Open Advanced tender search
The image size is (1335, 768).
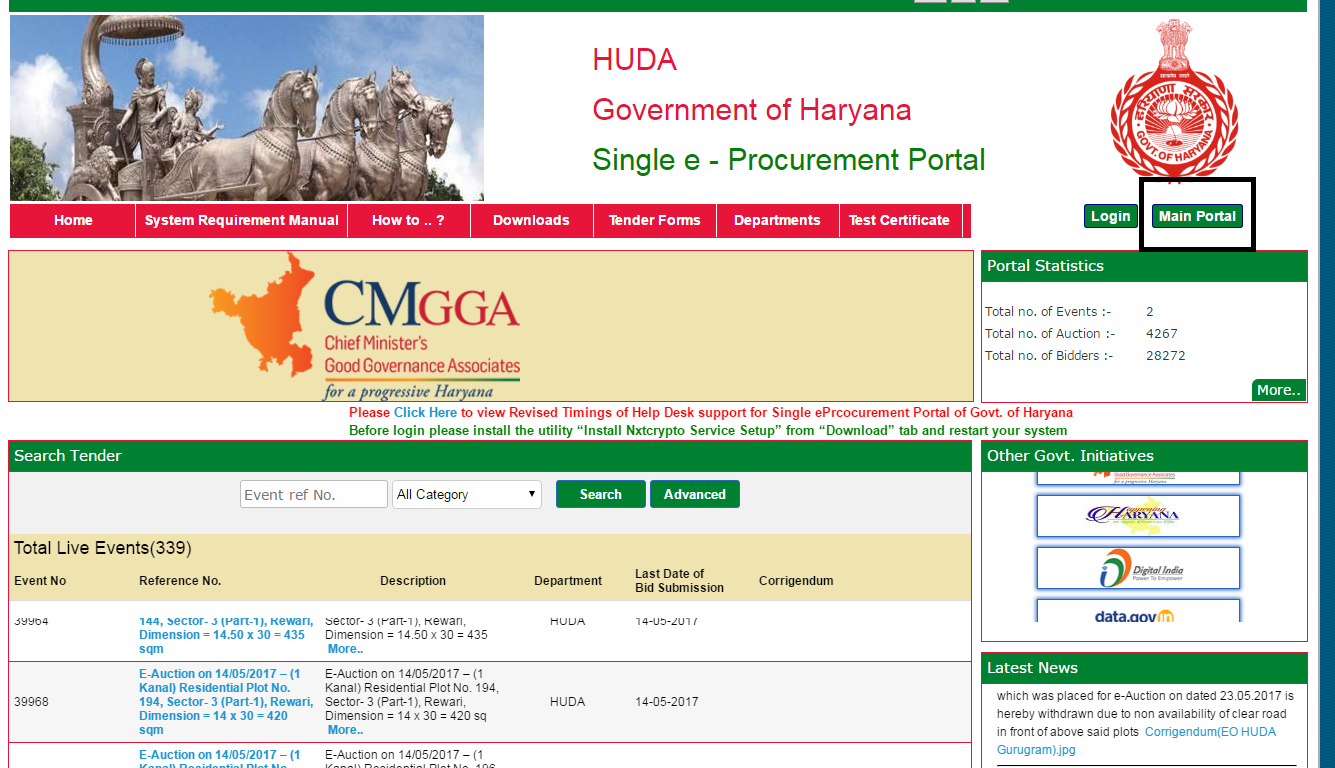click(x=694, y=494)
